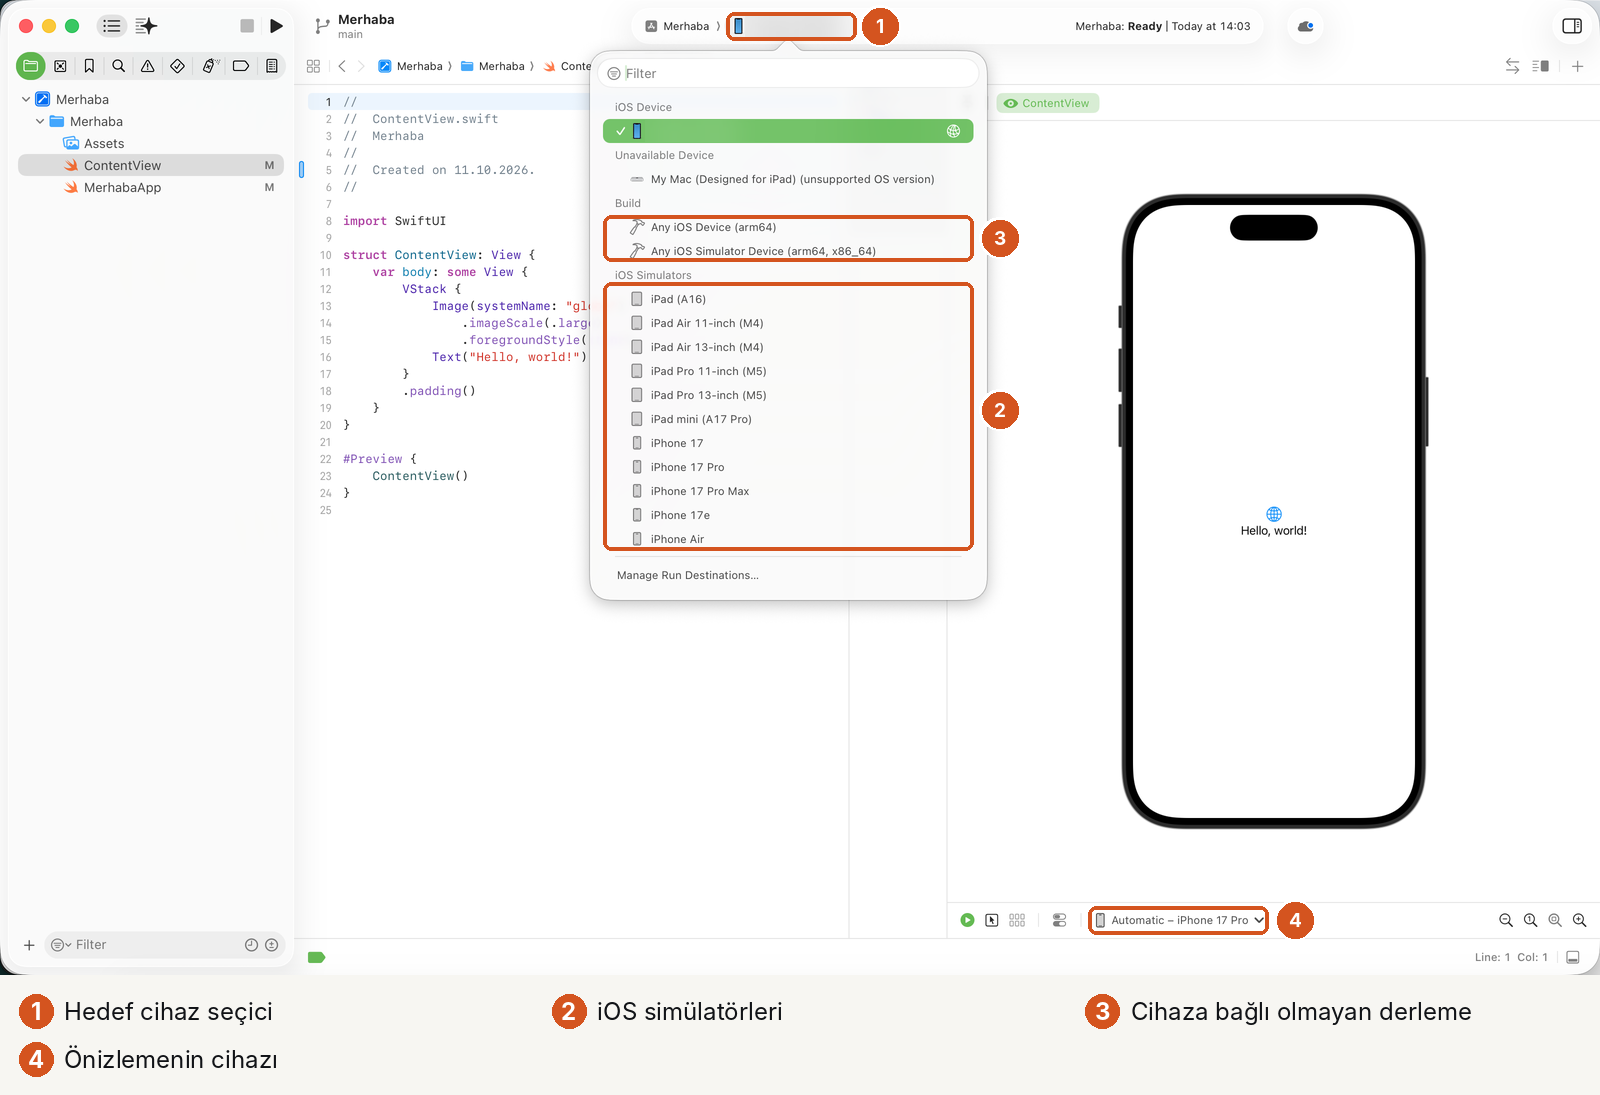Collapse the Merhaba project root
The width and height of the screenshot is (1600, 1095).
[x=25, y=99]
